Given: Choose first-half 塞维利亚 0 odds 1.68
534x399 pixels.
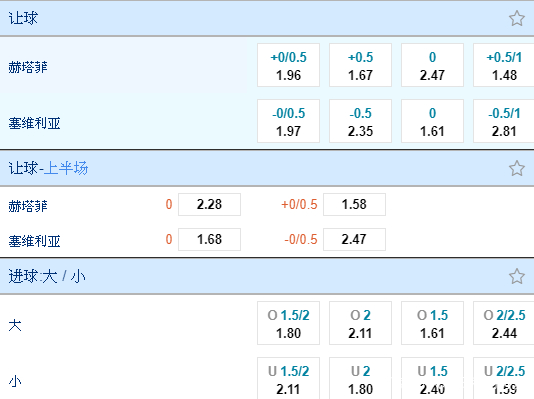Looking at the screenshot, I should click(209, 239).
